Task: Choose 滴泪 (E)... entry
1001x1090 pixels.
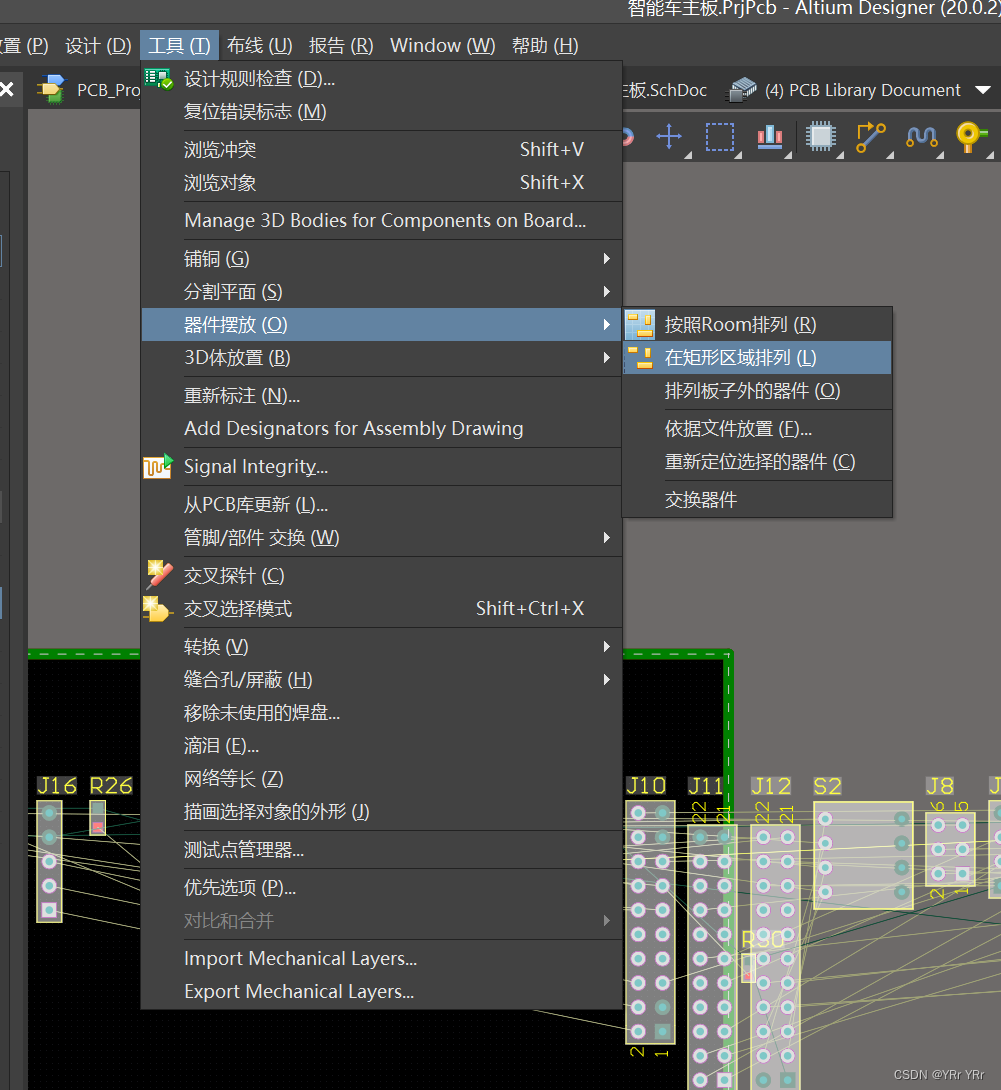Action: point(381,746)
